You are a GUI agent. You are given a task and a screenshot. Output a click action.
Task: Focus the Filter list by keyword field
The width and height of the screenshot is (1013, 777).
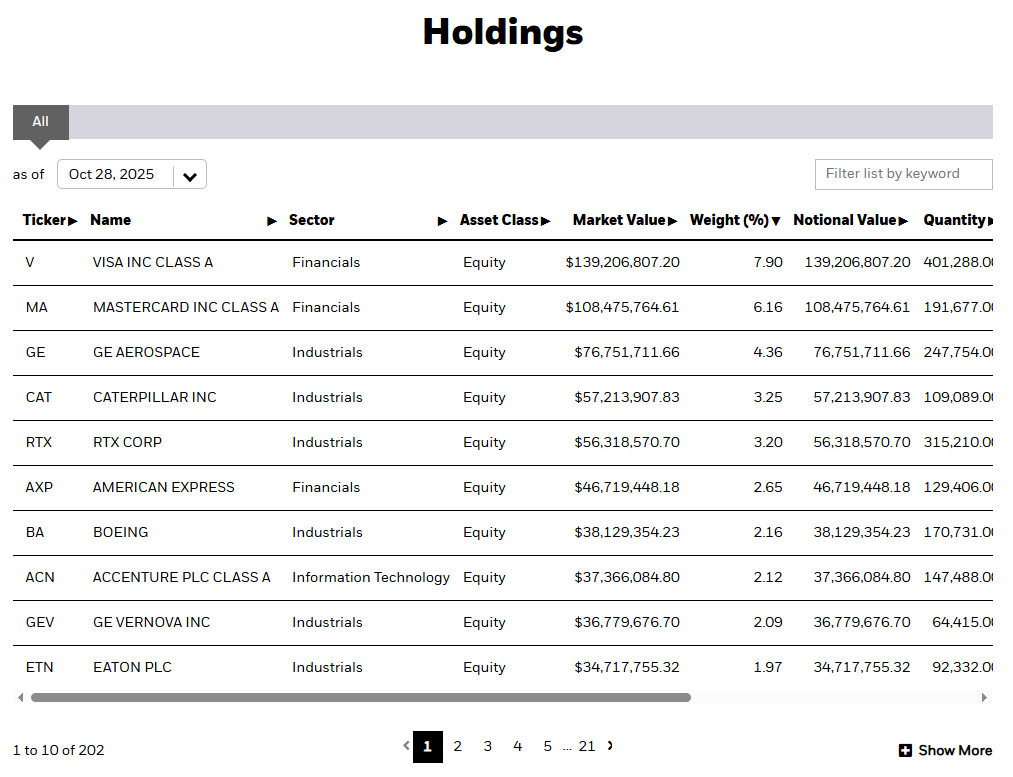point(903,174)
